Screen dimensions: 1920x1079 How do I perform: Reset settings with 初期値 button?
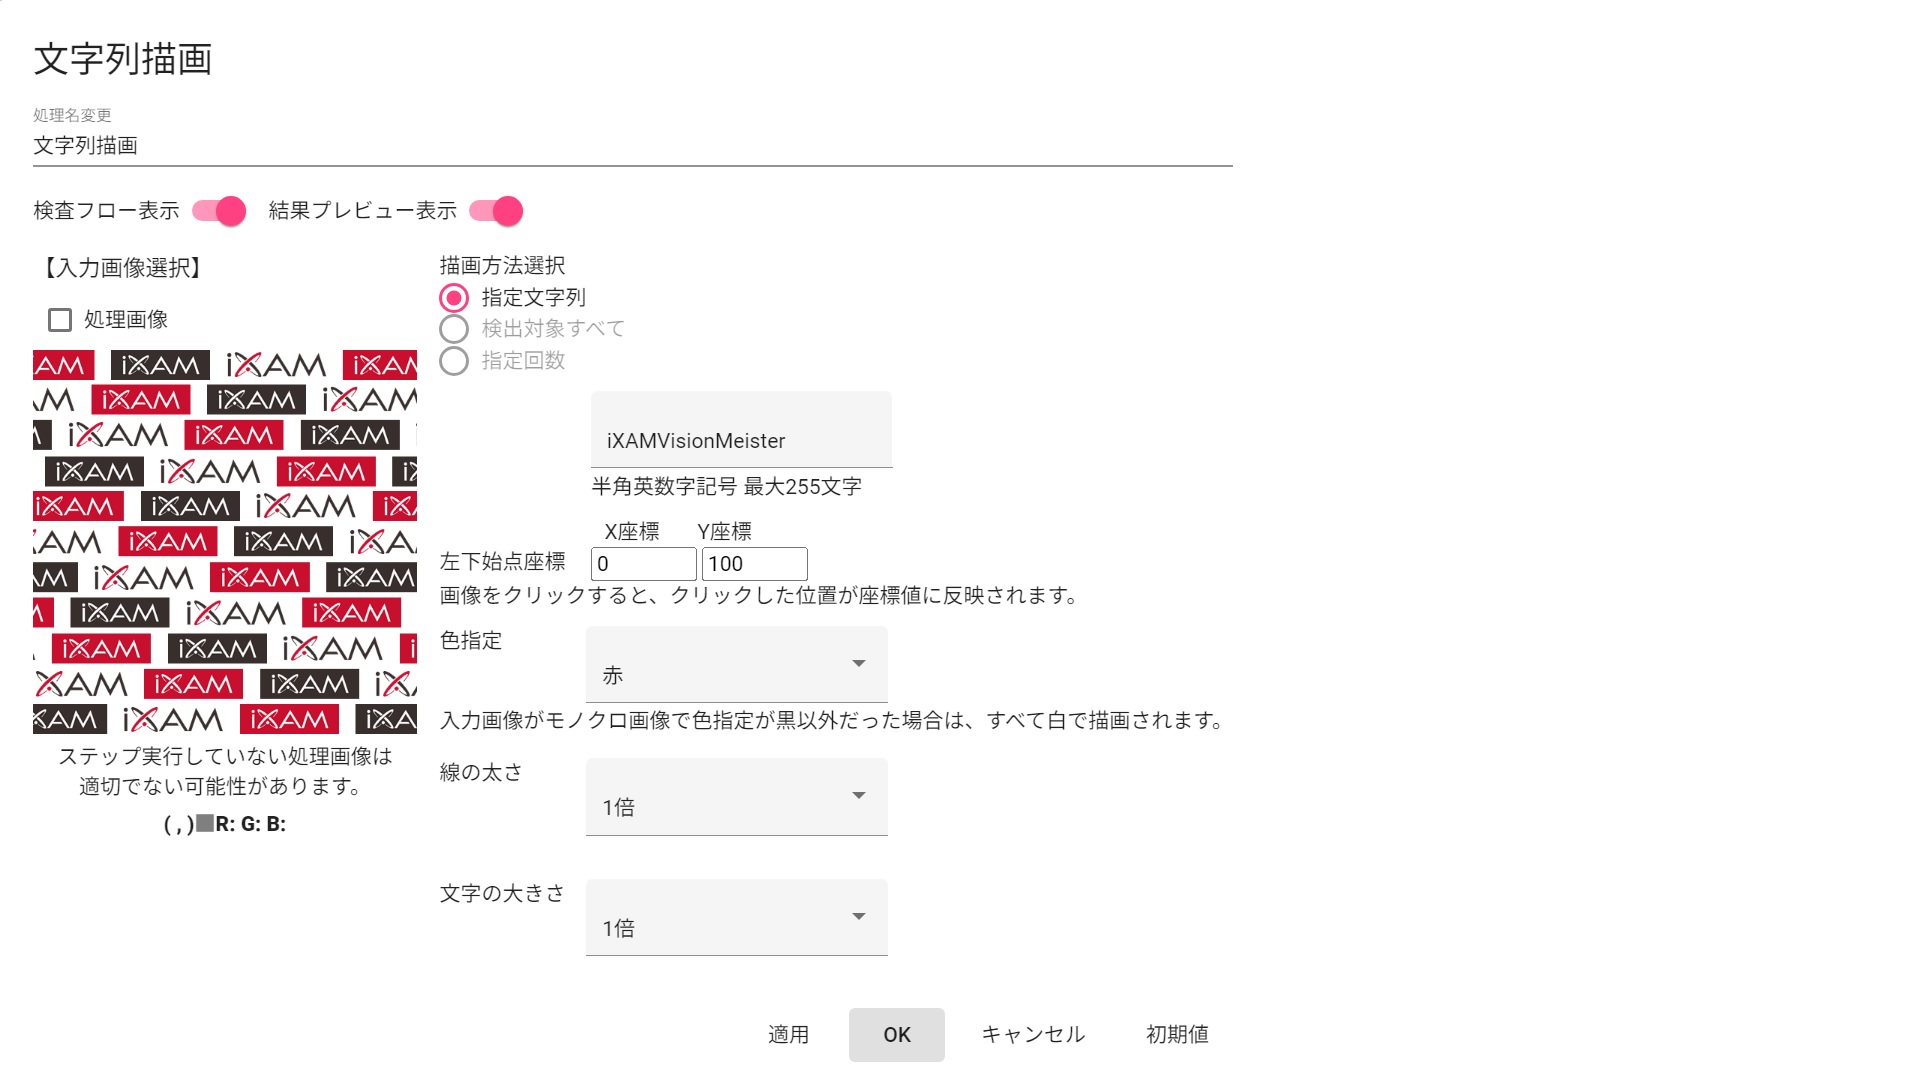click(x=1177, y=1035)
